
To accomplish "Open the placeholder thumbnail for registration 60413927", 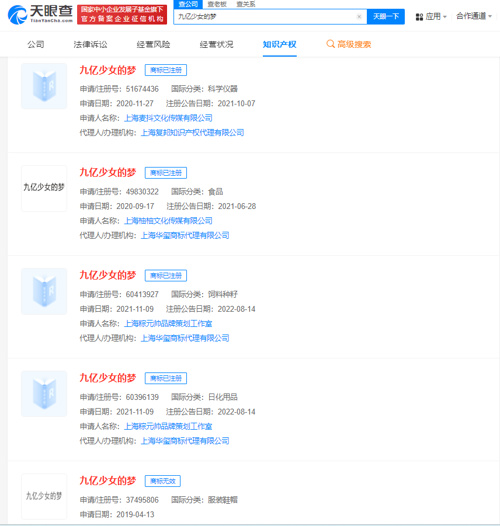I will tap(44, 291).
